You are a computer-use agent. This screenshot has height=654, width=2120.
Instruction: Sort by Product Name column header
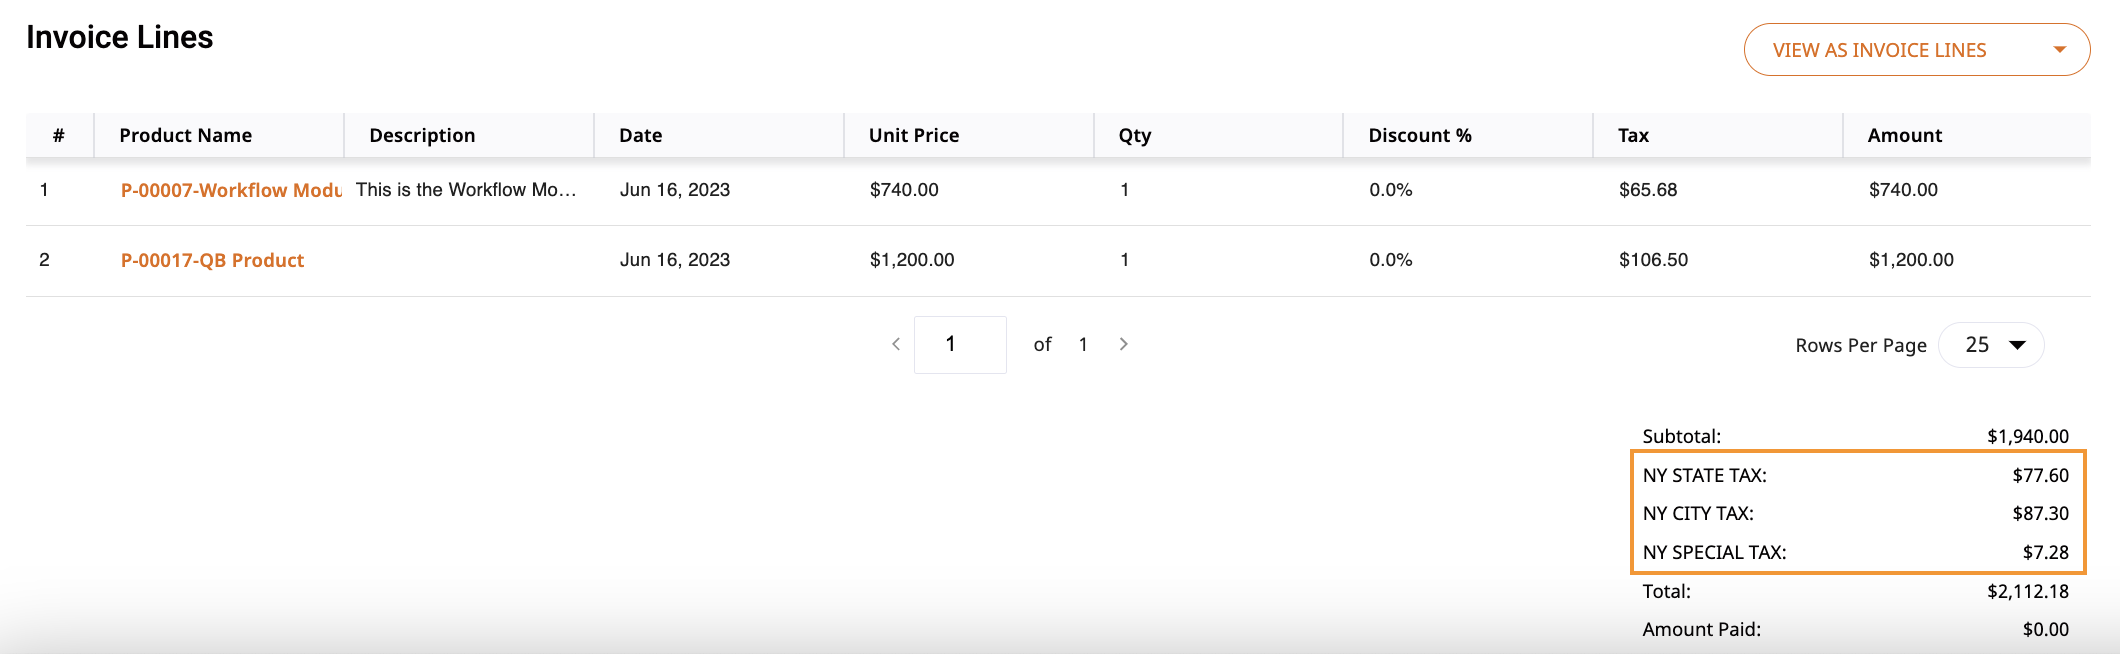186,135
